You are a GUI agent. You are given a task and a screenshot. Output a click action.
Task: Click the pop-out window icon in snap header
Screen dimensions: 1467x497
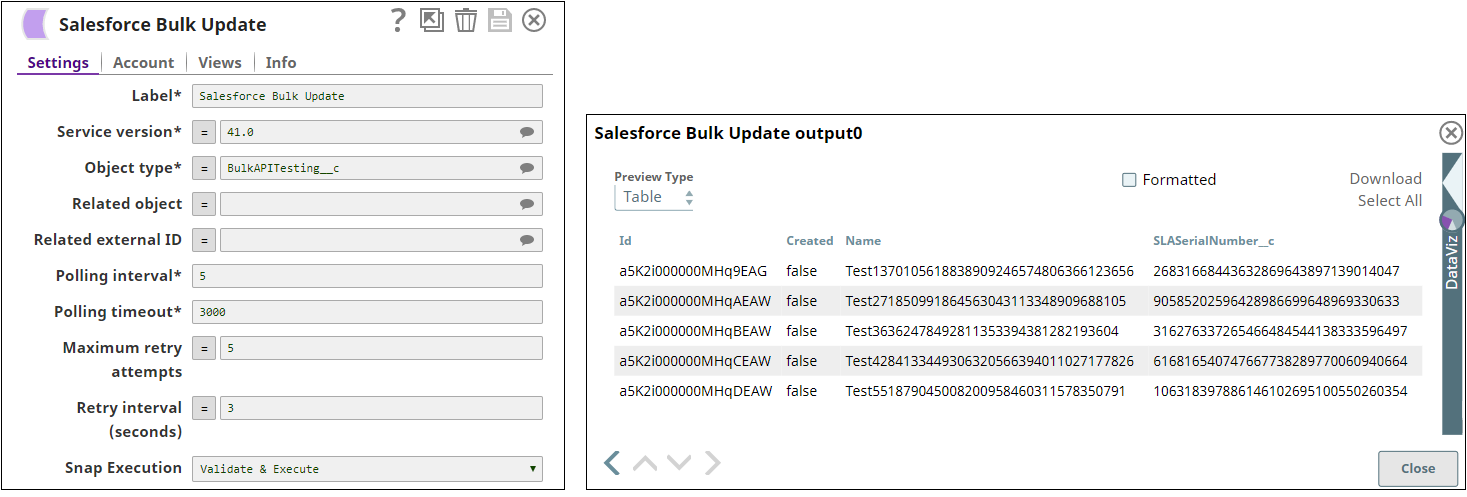(x=431, y=20)
